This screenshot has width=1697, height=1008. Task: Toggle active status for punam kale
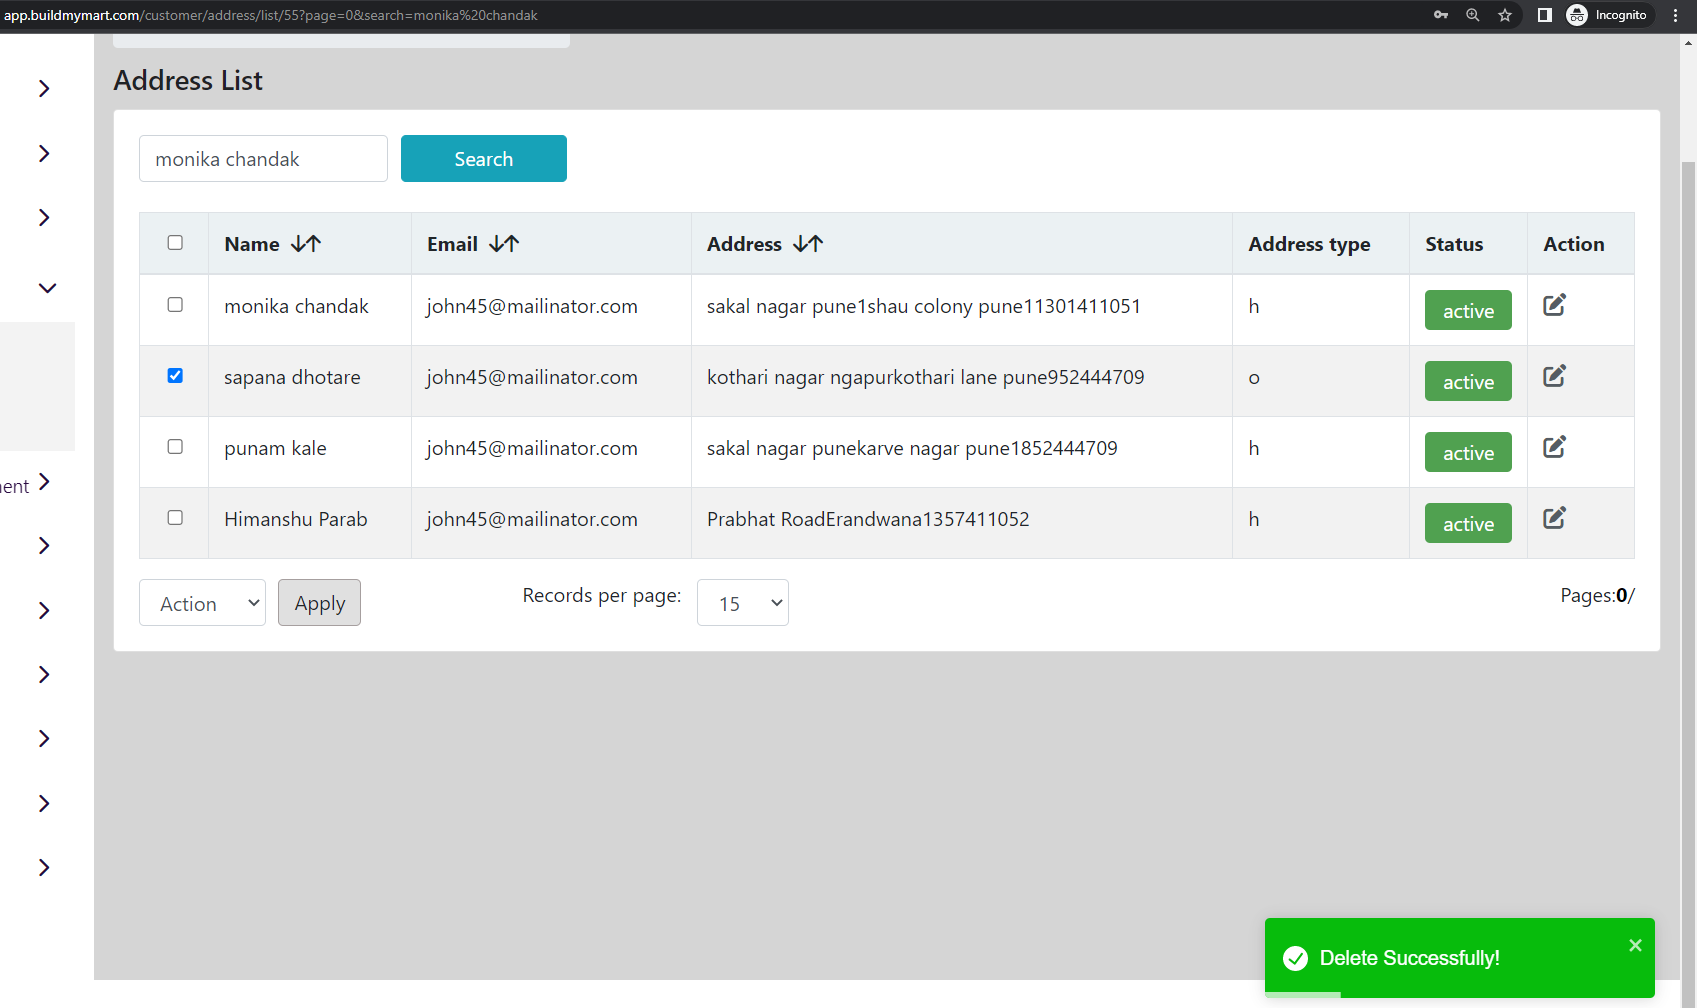tap(1468, 452)
